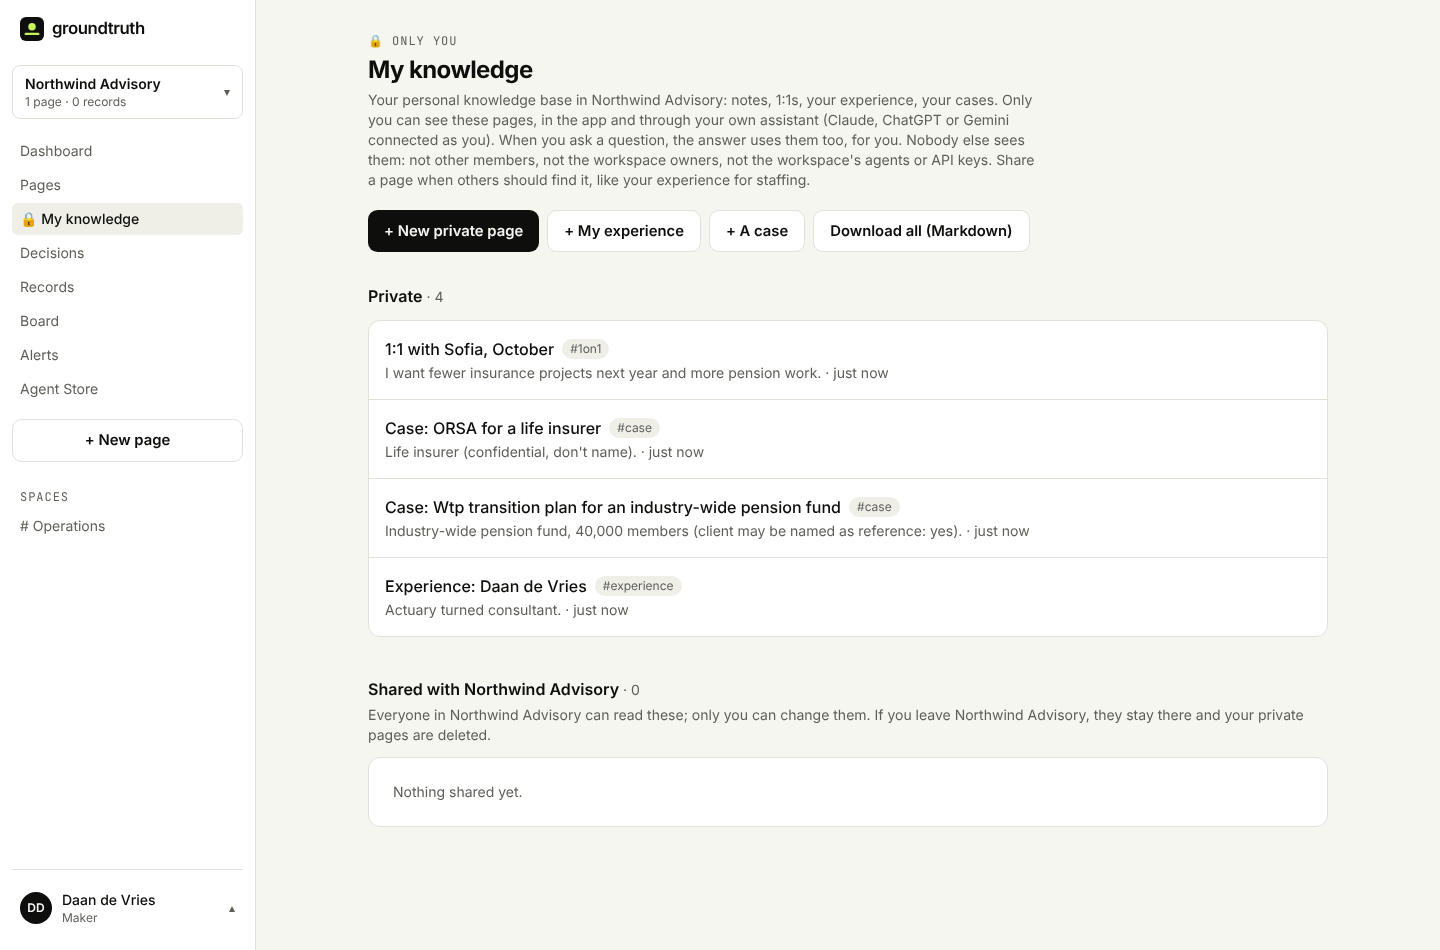The image size is (1440, 950).
Task: Open Decisions in the sidebar
Action: tap(127, 253)
